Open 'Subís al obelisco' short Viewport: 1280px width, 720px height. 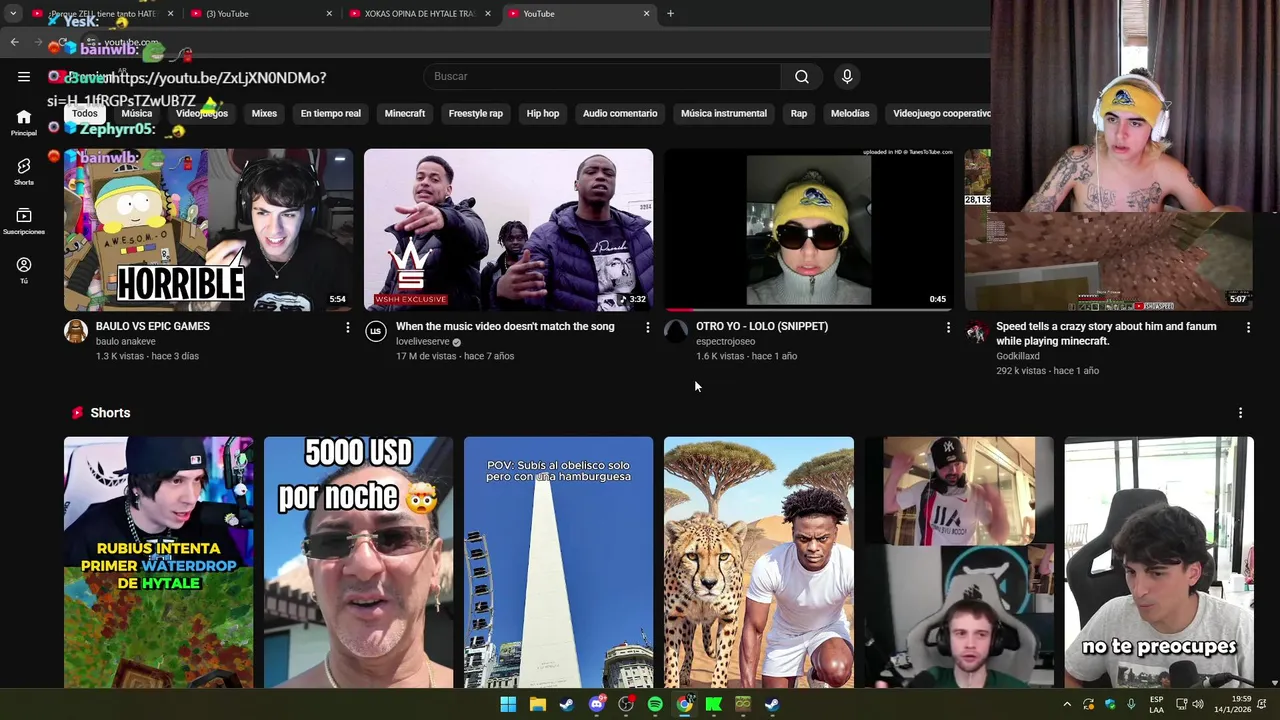pos(558,562)
